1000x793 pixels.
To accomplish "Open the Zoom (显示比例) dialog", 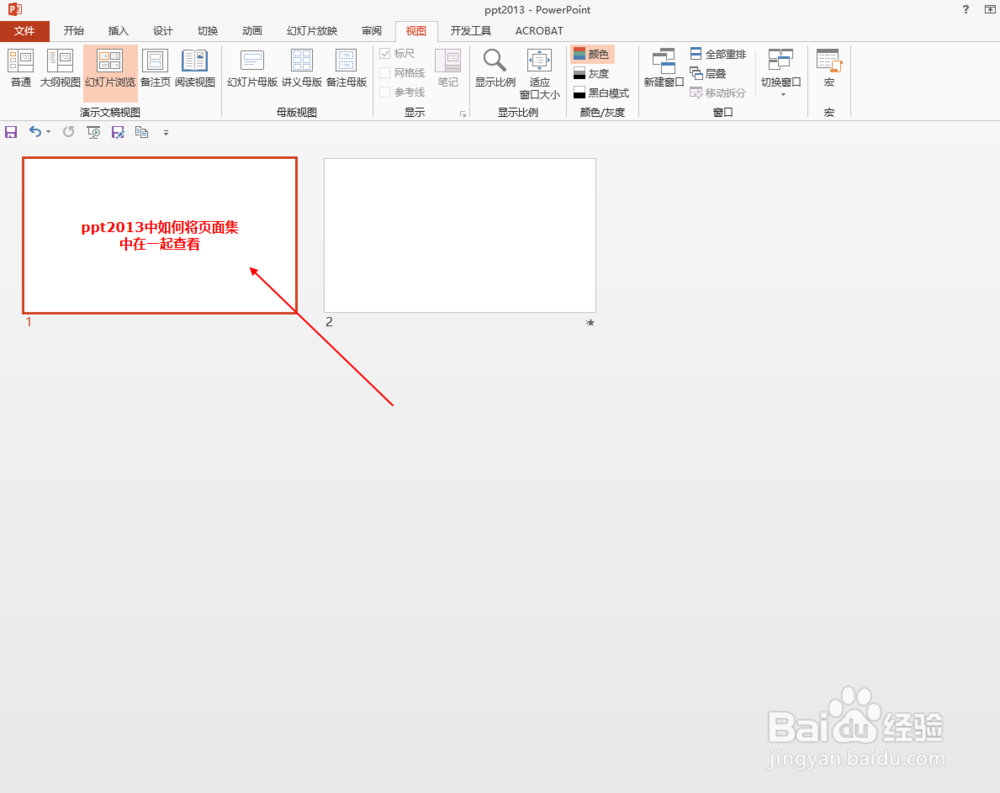I will (x=495, y=68).
